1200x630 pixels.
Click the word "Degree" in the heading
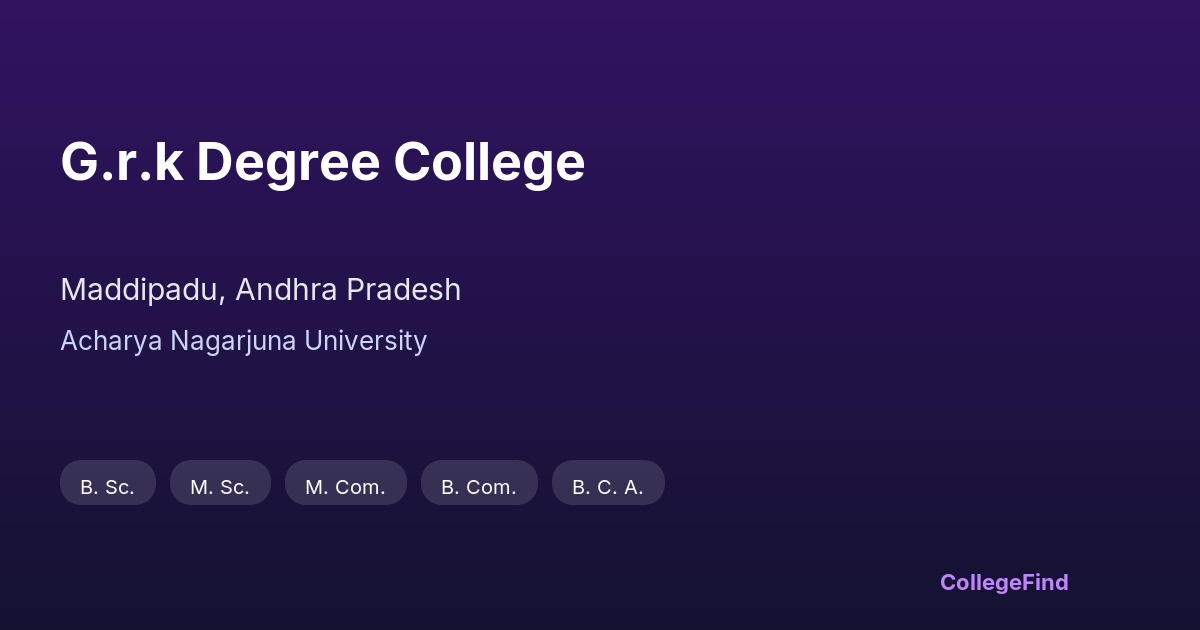[288, 162]
